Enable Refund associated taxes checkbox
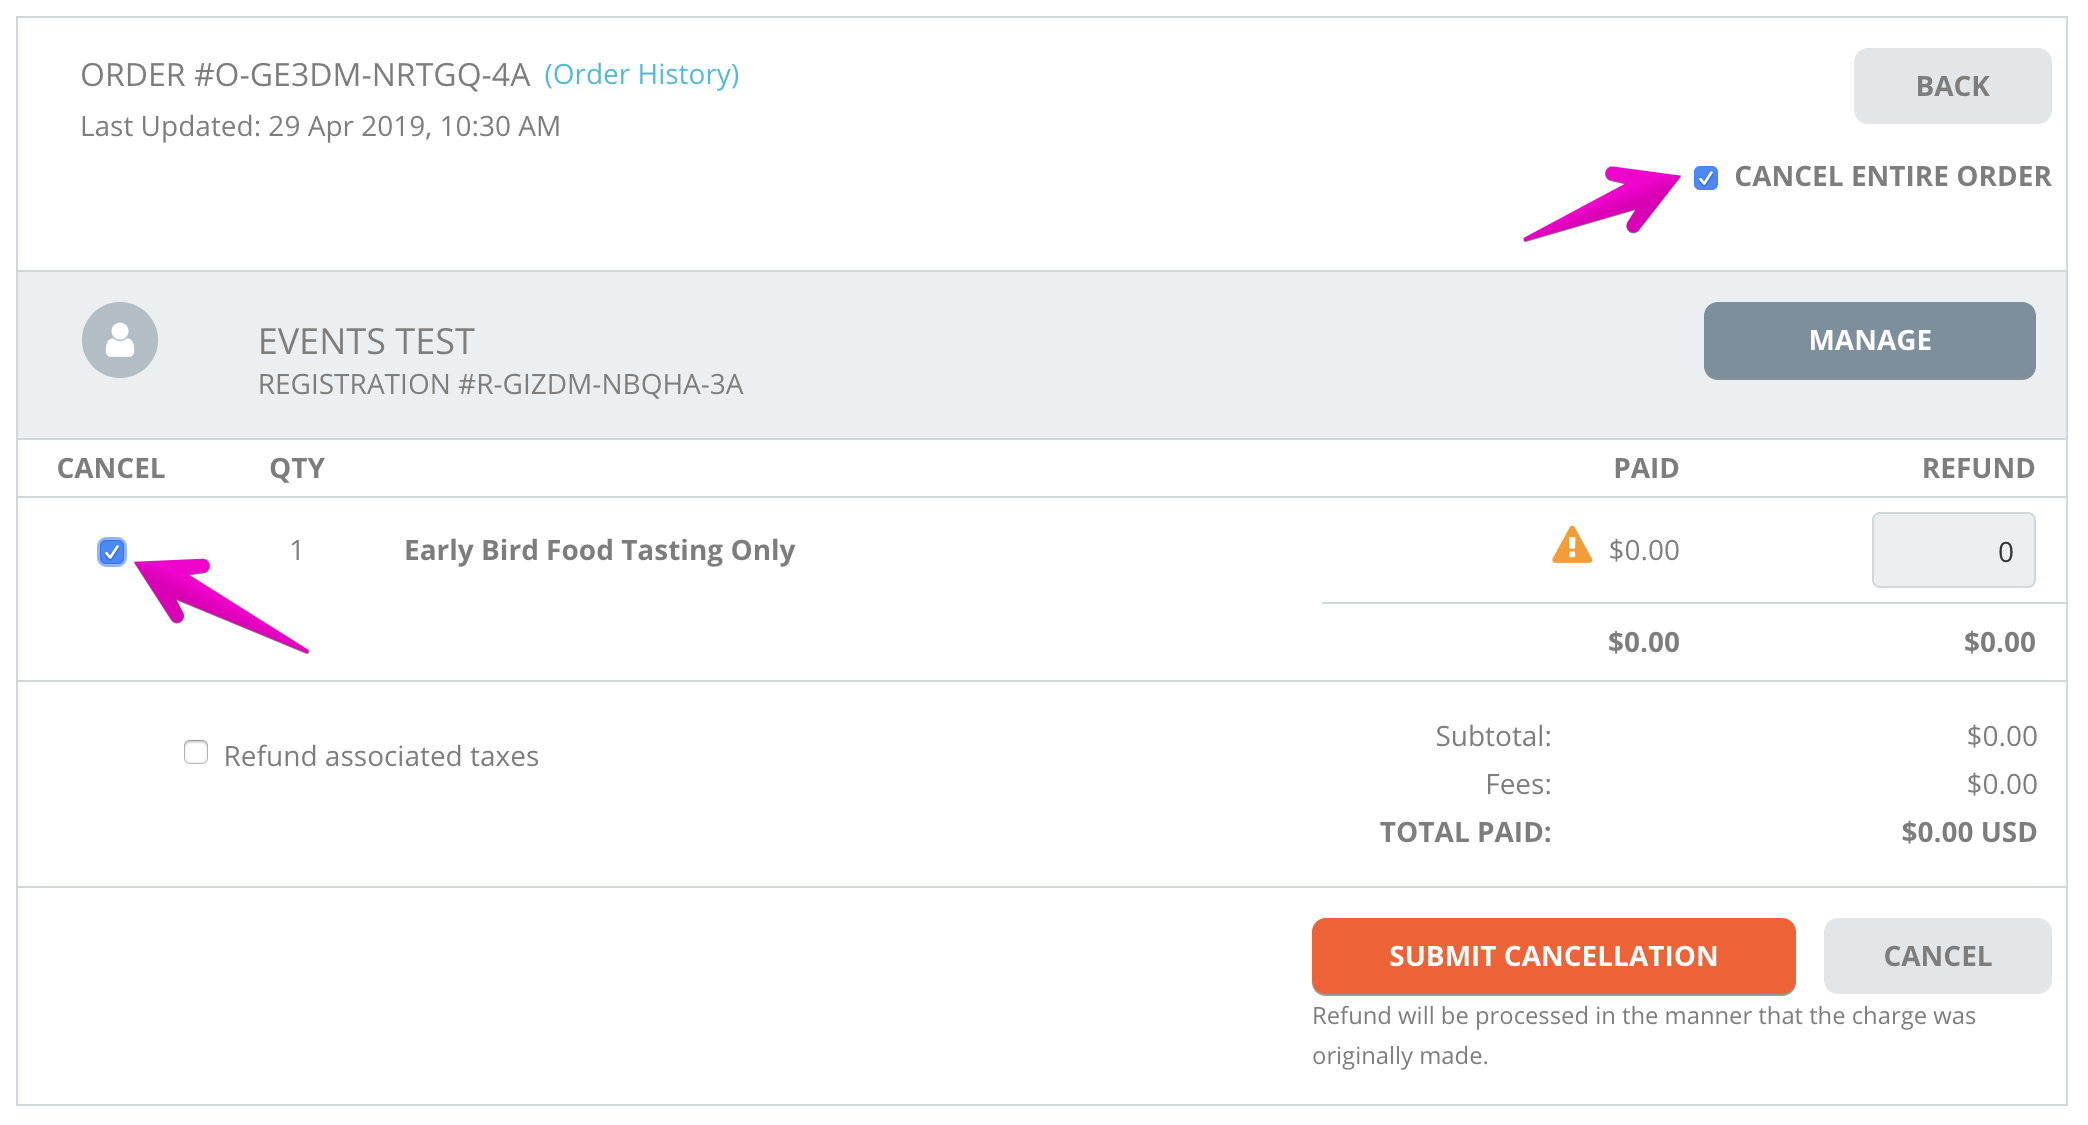Image resolution: width=2088 pixels, height=1125 pixels. (x=196, y=752)
